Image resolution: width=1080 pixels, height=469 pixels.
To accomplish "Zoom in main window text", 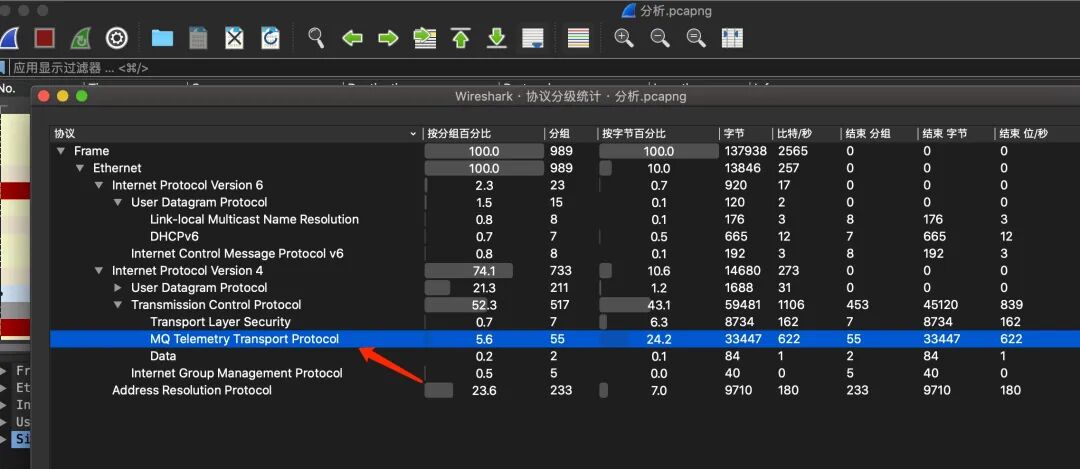I will tap(624, 38).
